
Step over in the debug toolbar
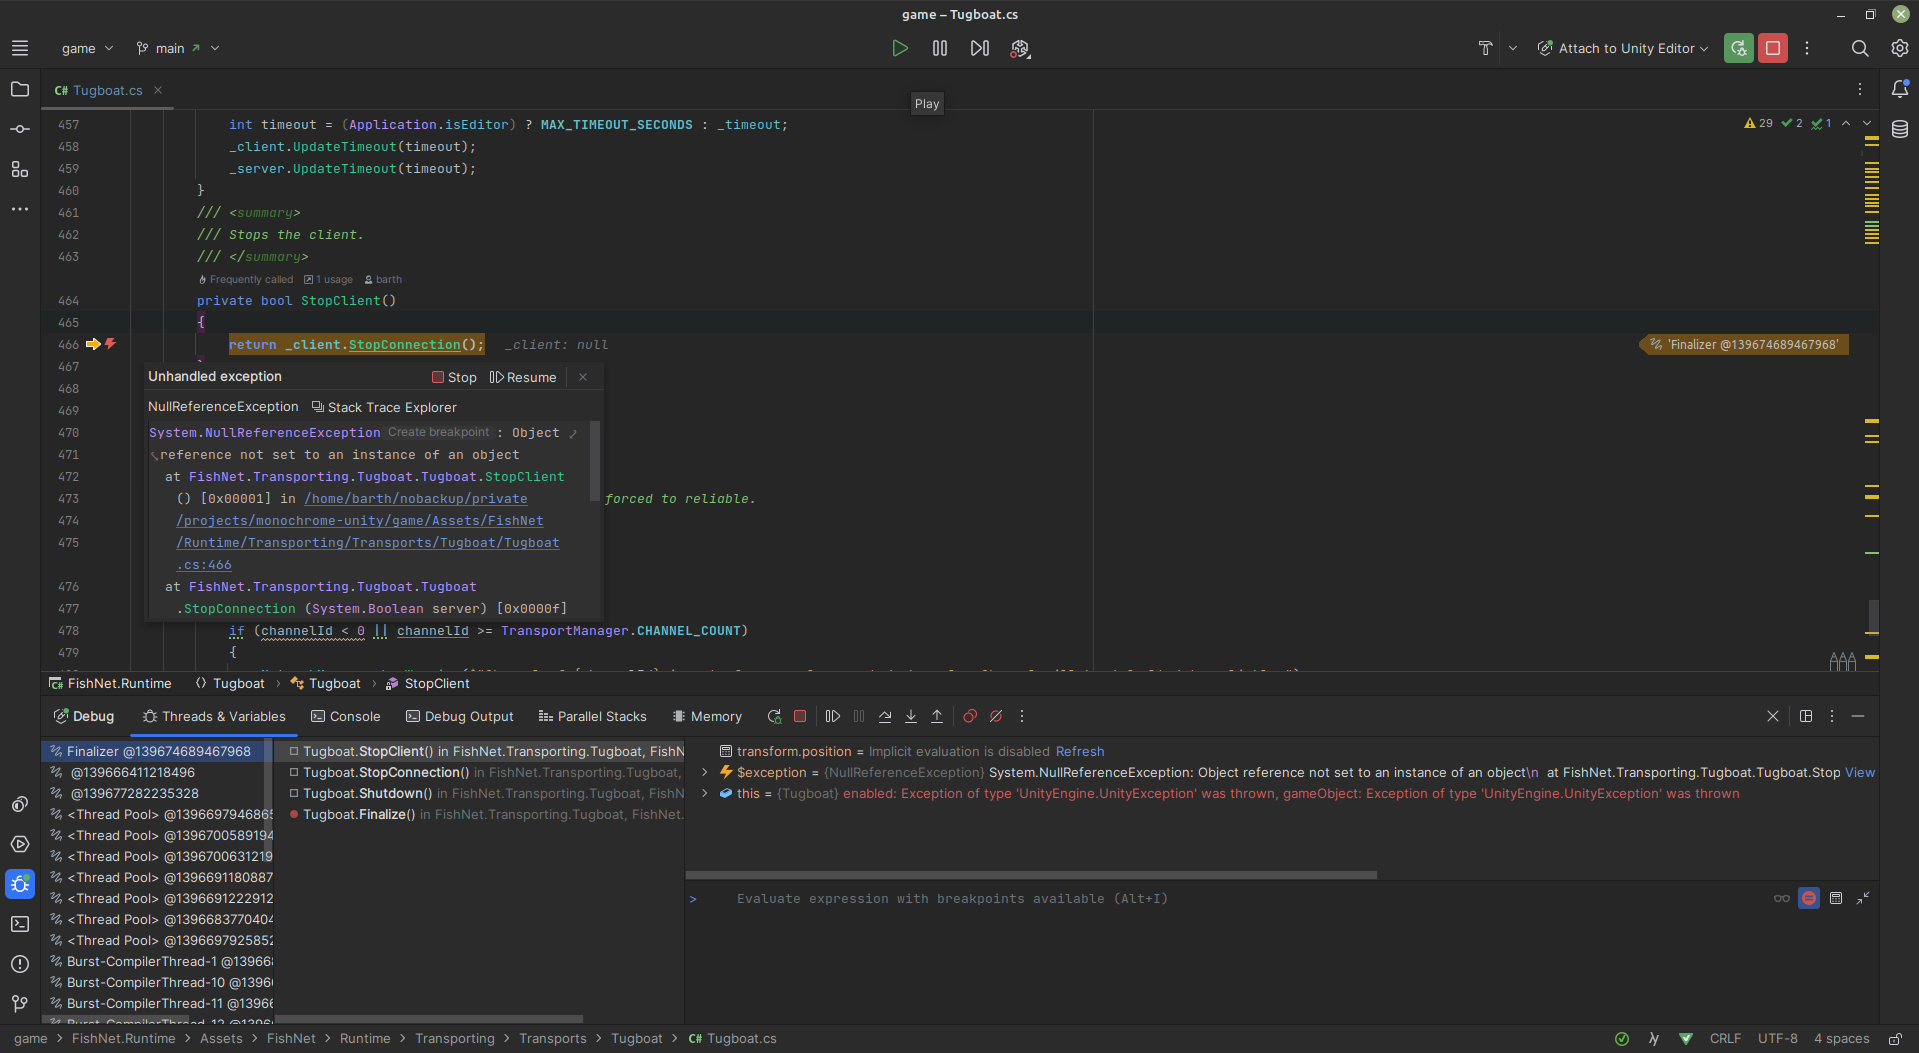click(x=885, y=716)
